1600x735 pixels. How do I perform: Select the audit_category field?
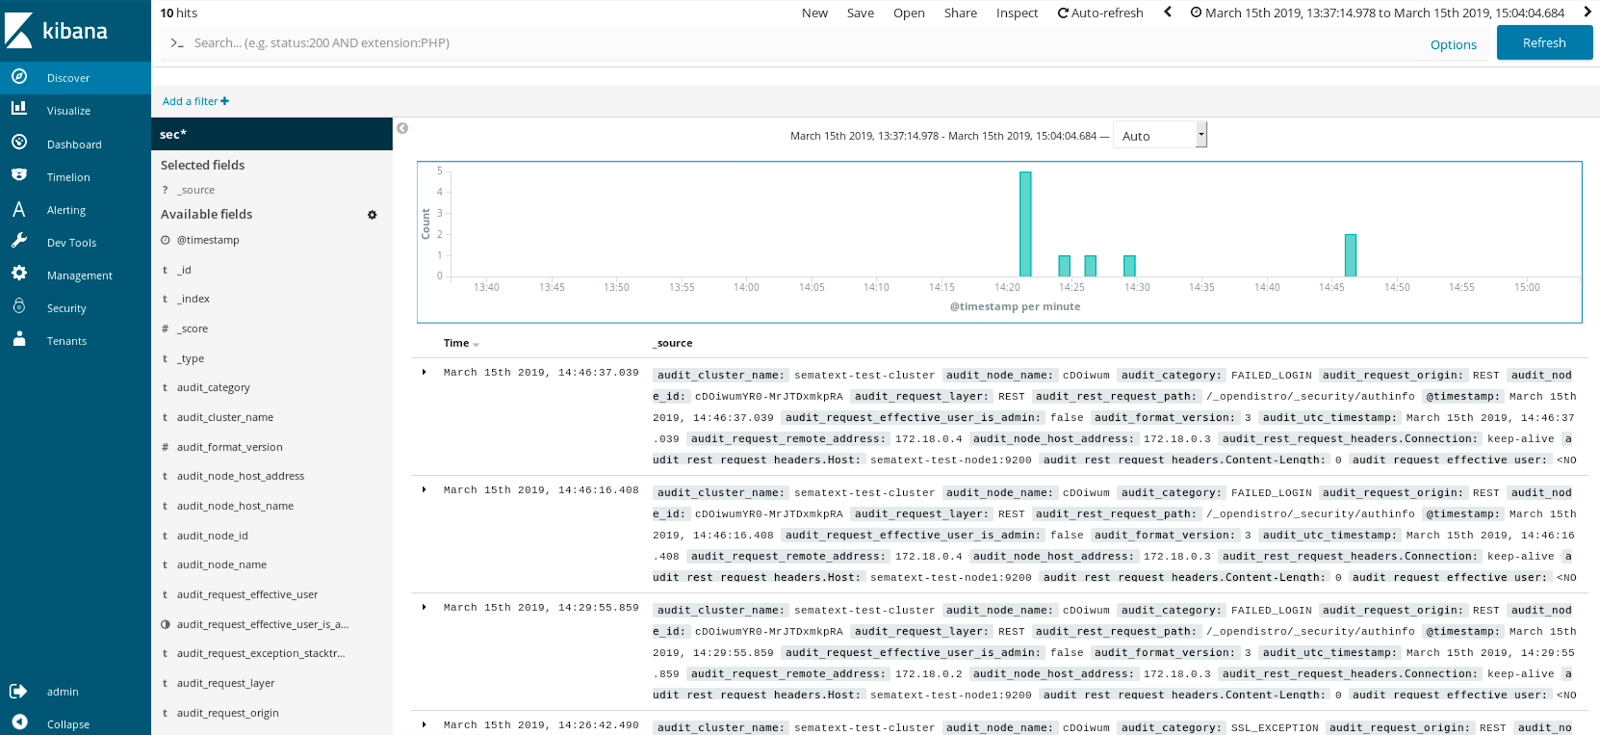(213, 388)
